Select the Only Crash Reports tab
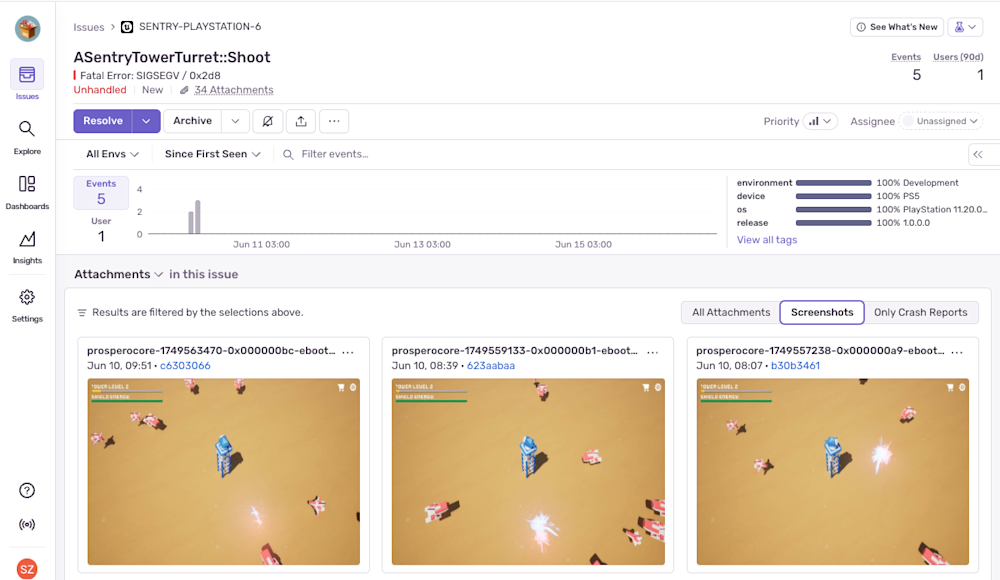The height and width of the screenshot is (580, 1000). (x=920, y=313)
